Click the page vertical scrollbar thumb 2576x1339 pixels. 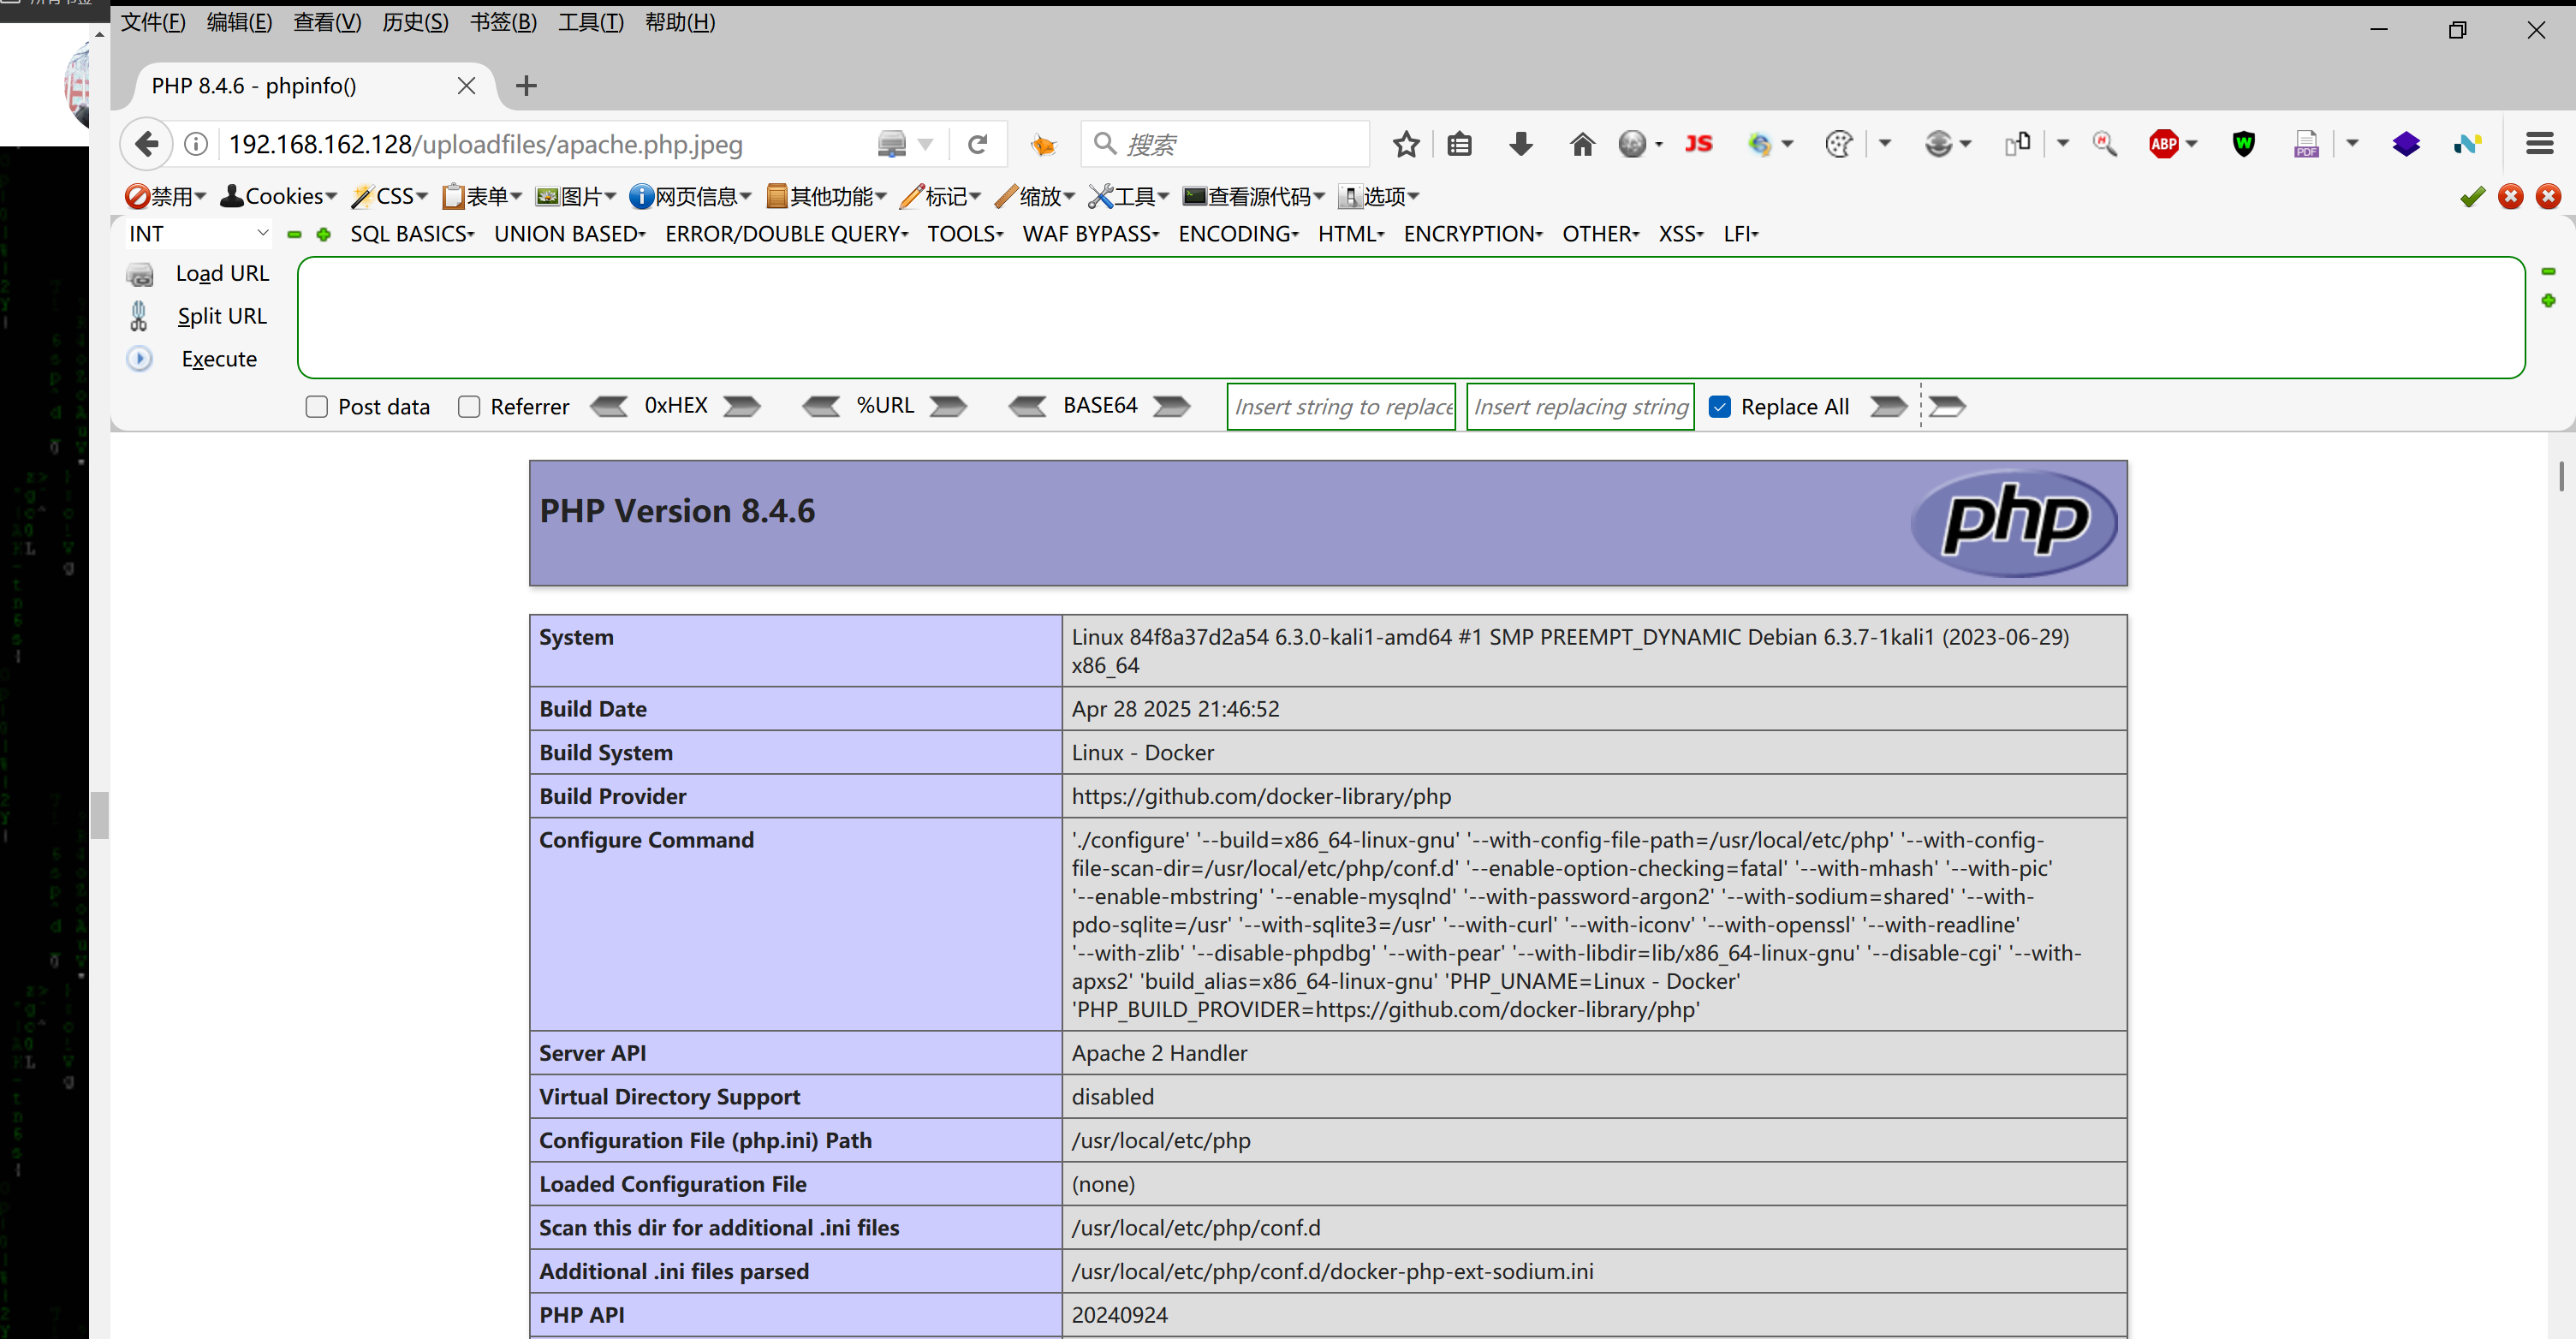pos(2561,476)
